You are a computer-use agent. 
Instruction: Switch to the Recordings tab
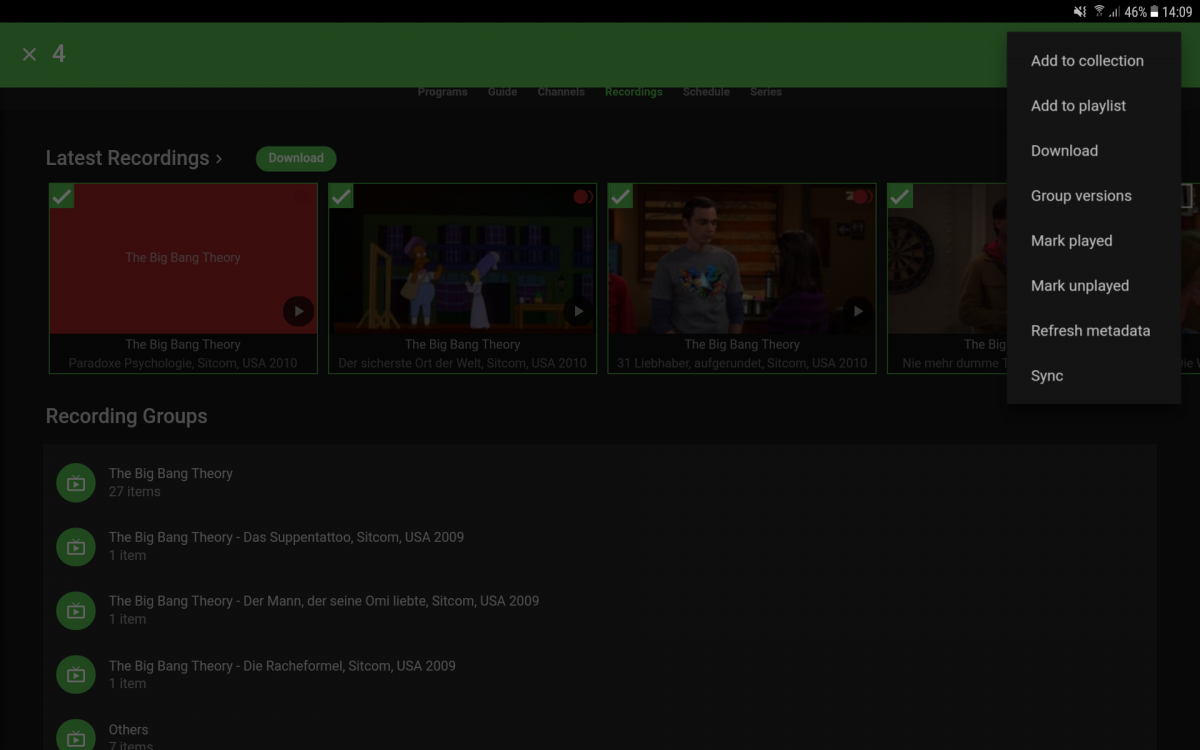[633, 92]
